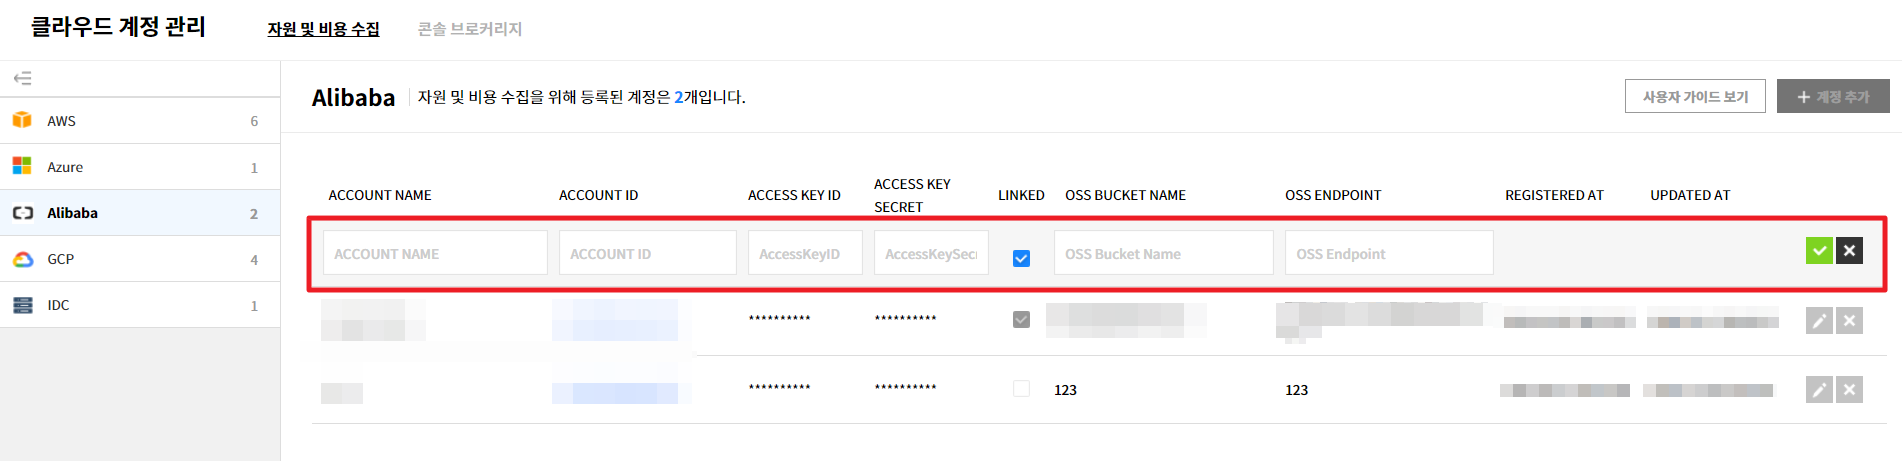Click the AWS cube icon in the sidebar
Image resolution: width=1902 pixels, height=461 pixels.
click(x=22, y=120)
